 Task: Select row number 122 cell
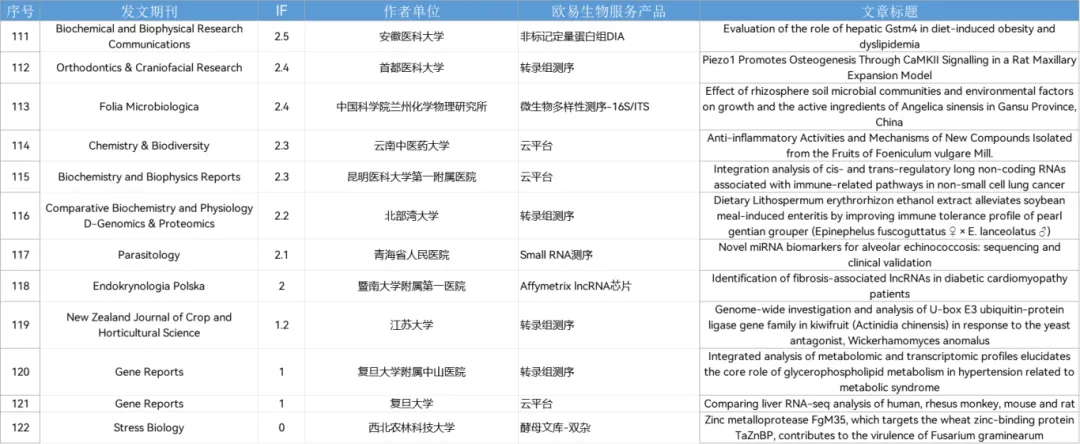(20, 428)
